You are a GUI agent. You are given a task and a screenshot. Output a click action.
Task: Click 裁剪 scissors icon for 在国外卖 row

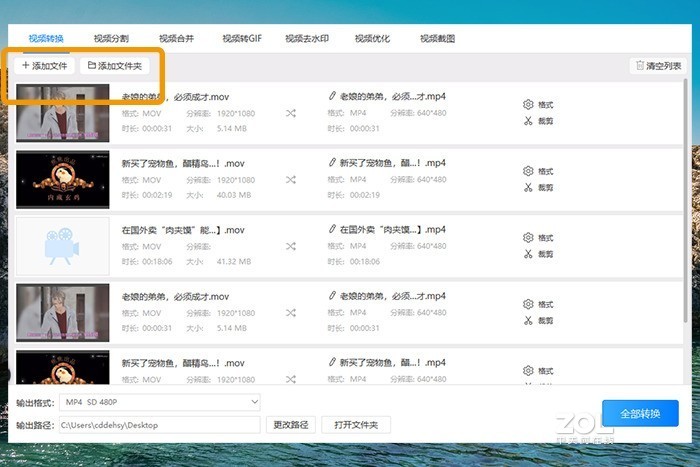tap(528, 254)
